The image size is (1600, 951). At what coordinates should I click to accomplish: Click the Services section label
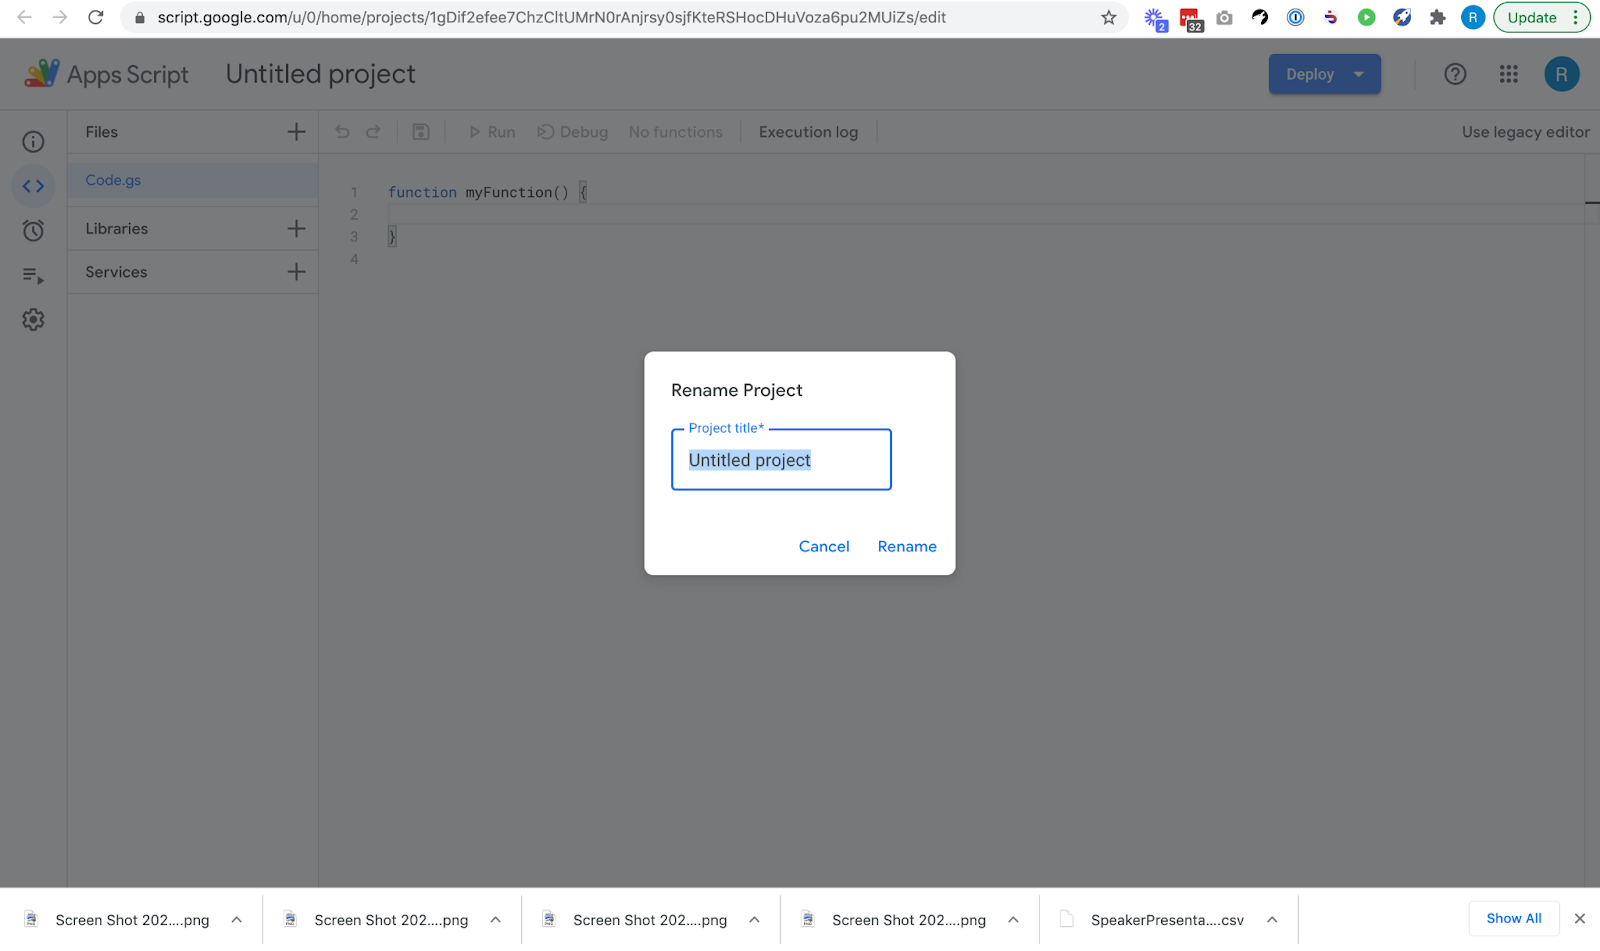click(x=116, y=272)
